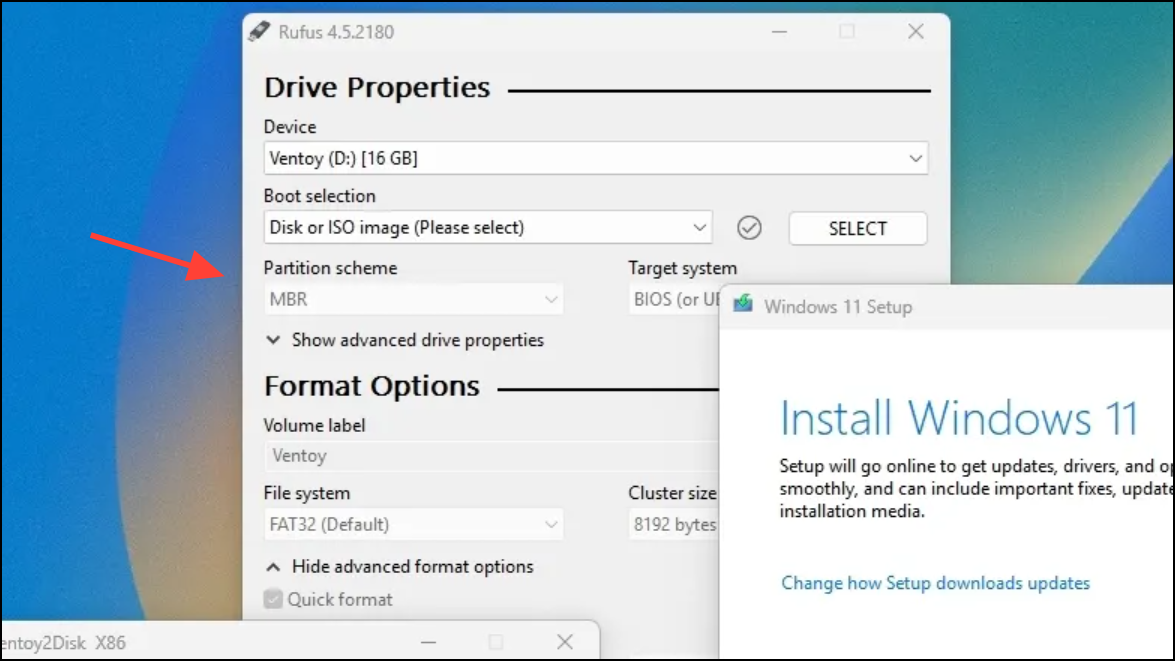
Task: Click the Windows 11 Setup title text
Action: (838, 307)
